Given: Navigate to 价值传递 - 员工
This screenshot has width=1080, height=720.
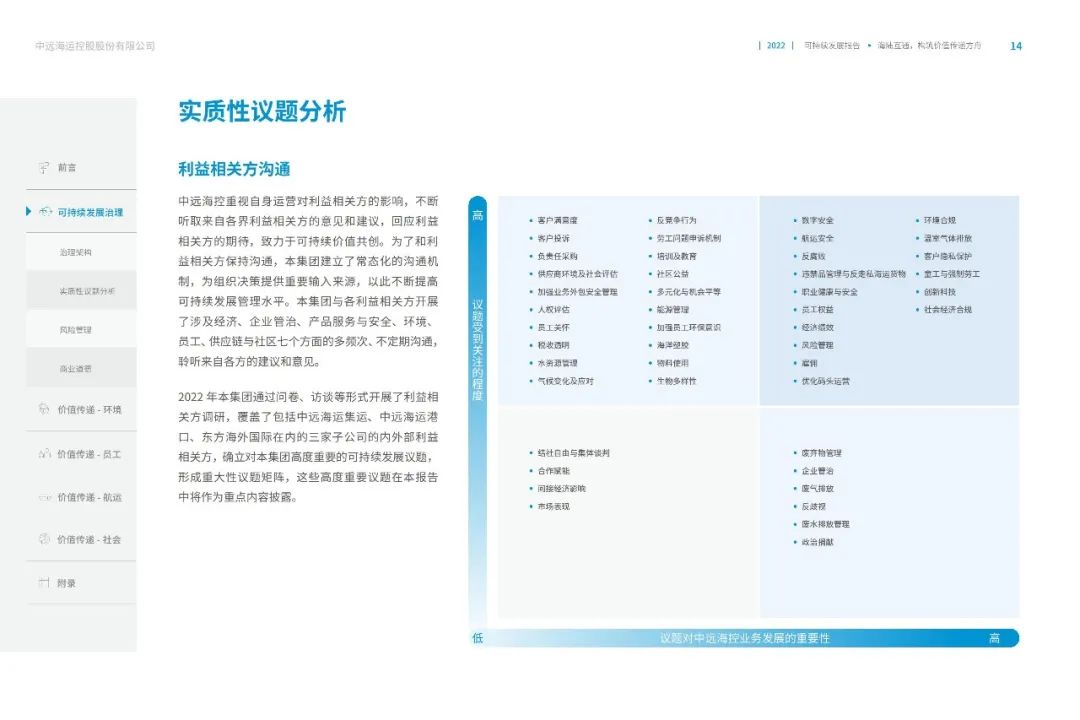Looking at the screenshot, I should coord(90,455).
